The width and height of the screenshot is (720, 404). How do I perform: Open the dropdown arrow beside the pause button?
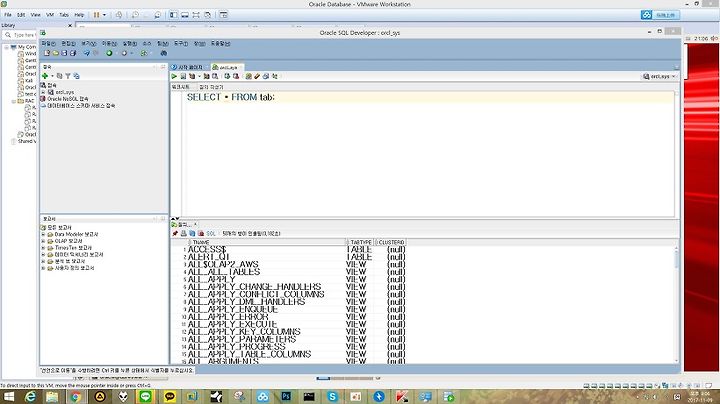104,15
